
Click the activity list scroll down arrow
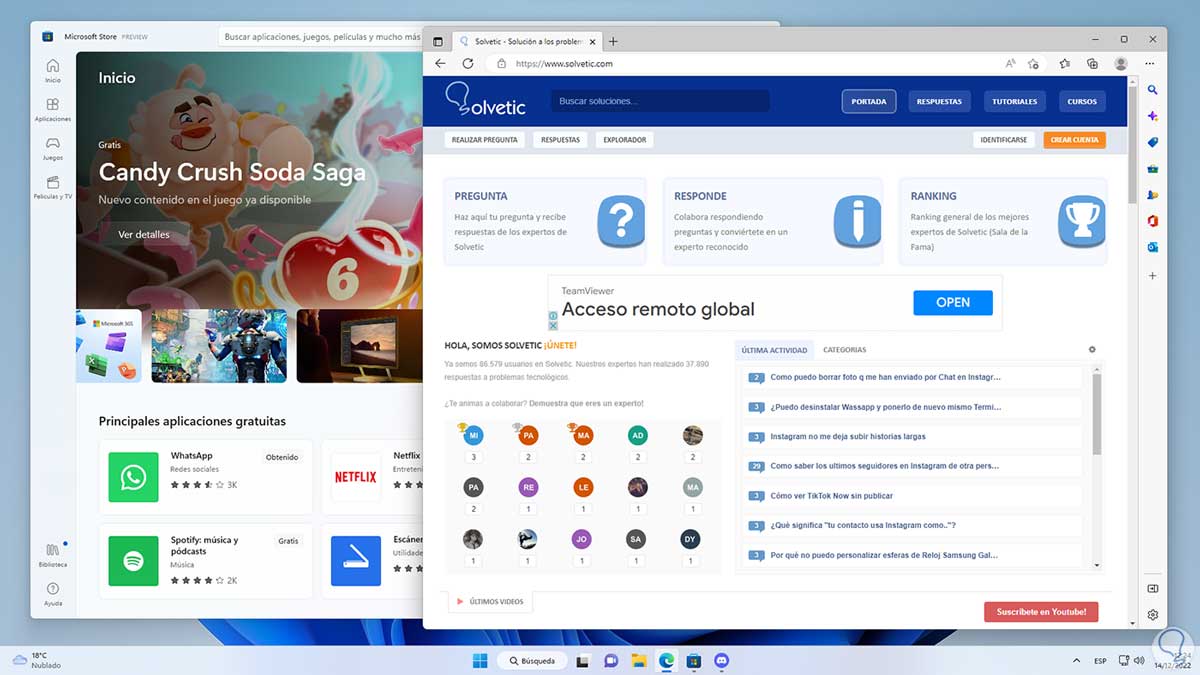(1097, 566)
